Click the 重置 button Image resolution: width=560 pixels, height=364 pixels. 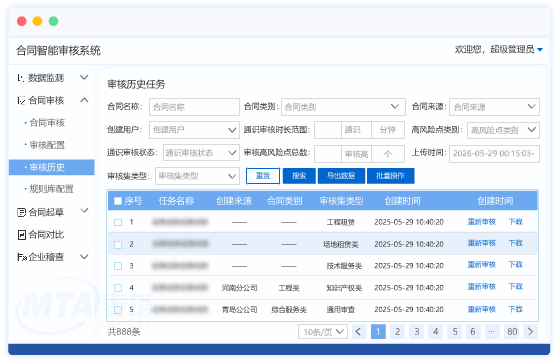pyautogui.click(x=263, y=176)
